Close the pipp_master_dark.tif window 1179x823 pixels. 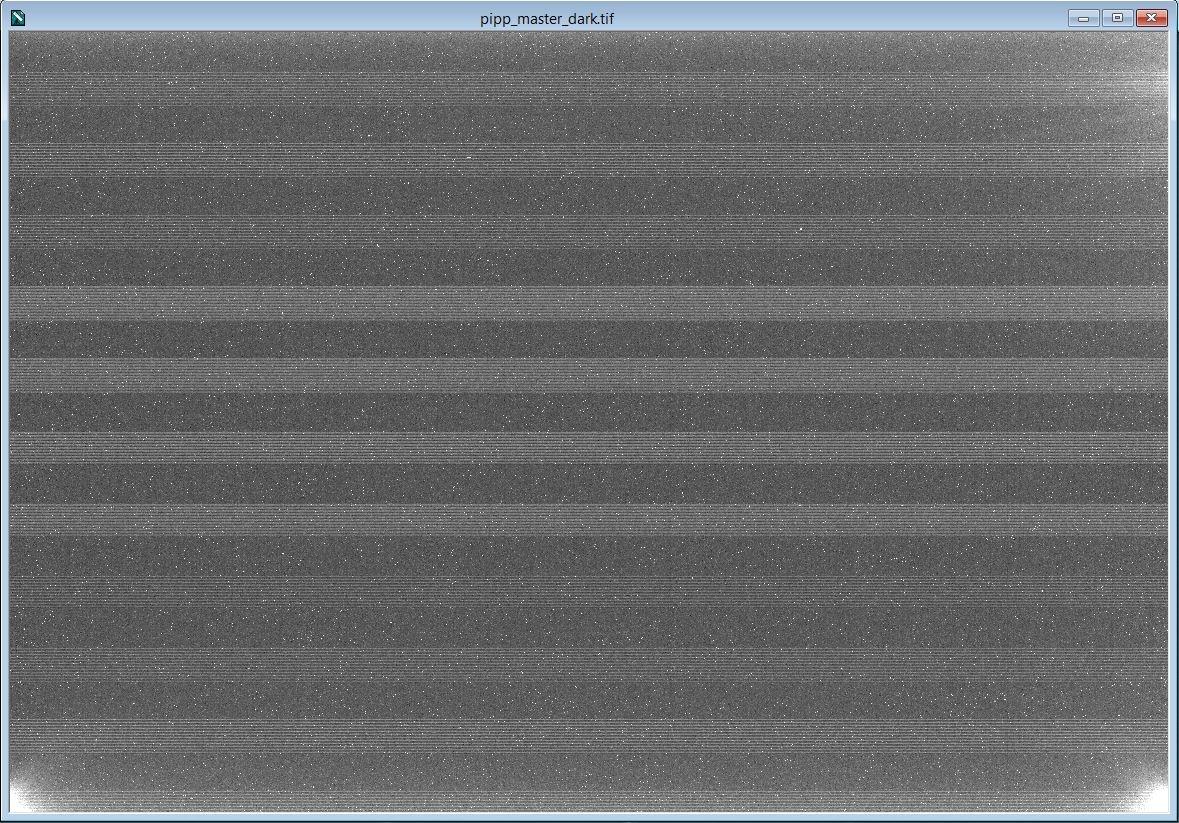point(1151,18)
